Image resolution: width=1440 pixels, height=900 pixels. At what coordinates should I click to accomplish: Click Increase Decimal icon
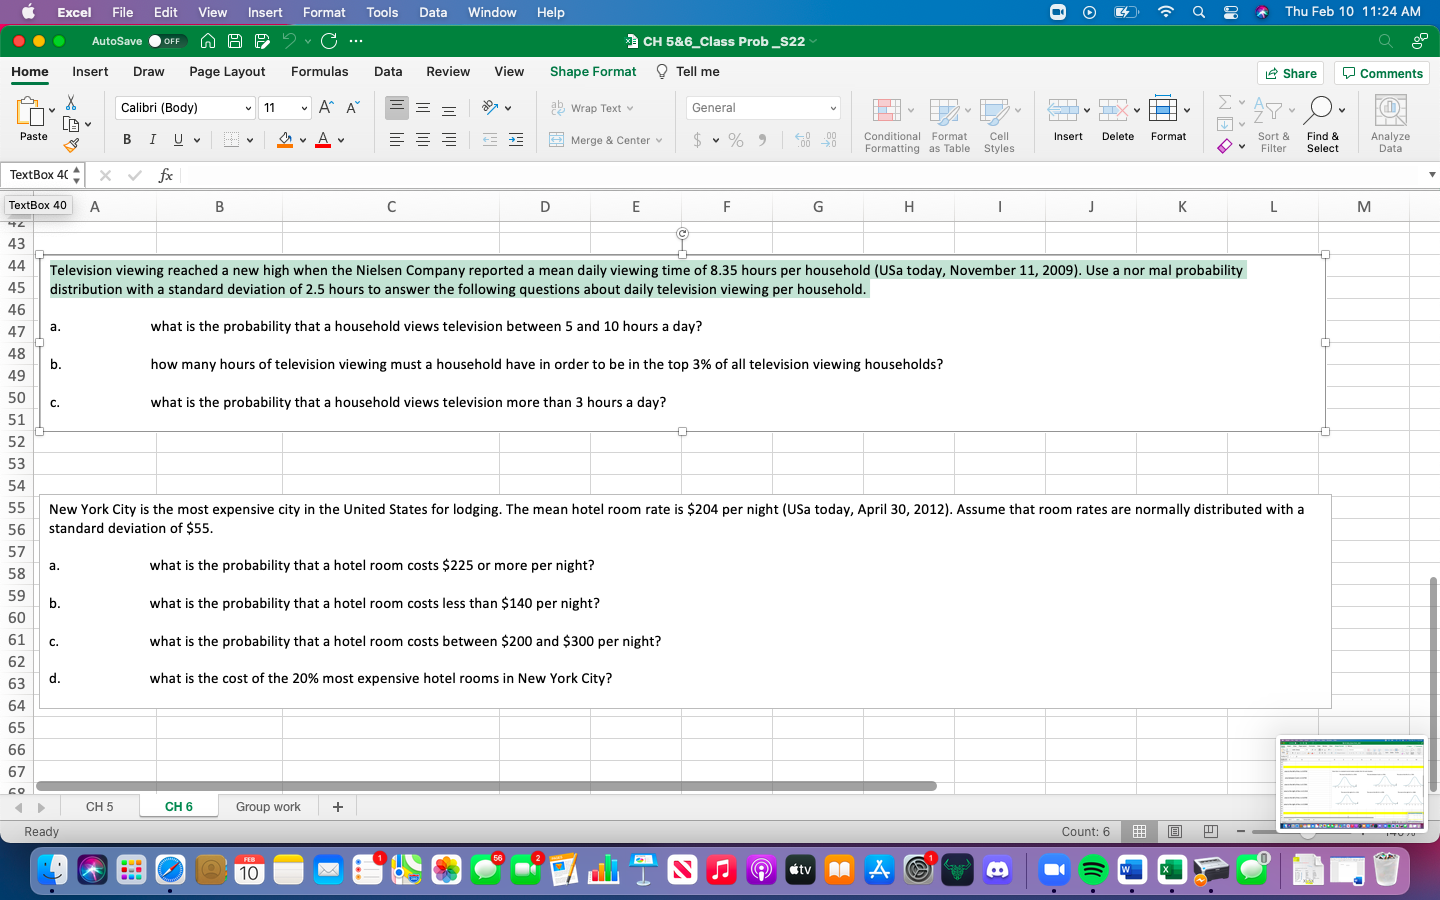pos(803,140)
